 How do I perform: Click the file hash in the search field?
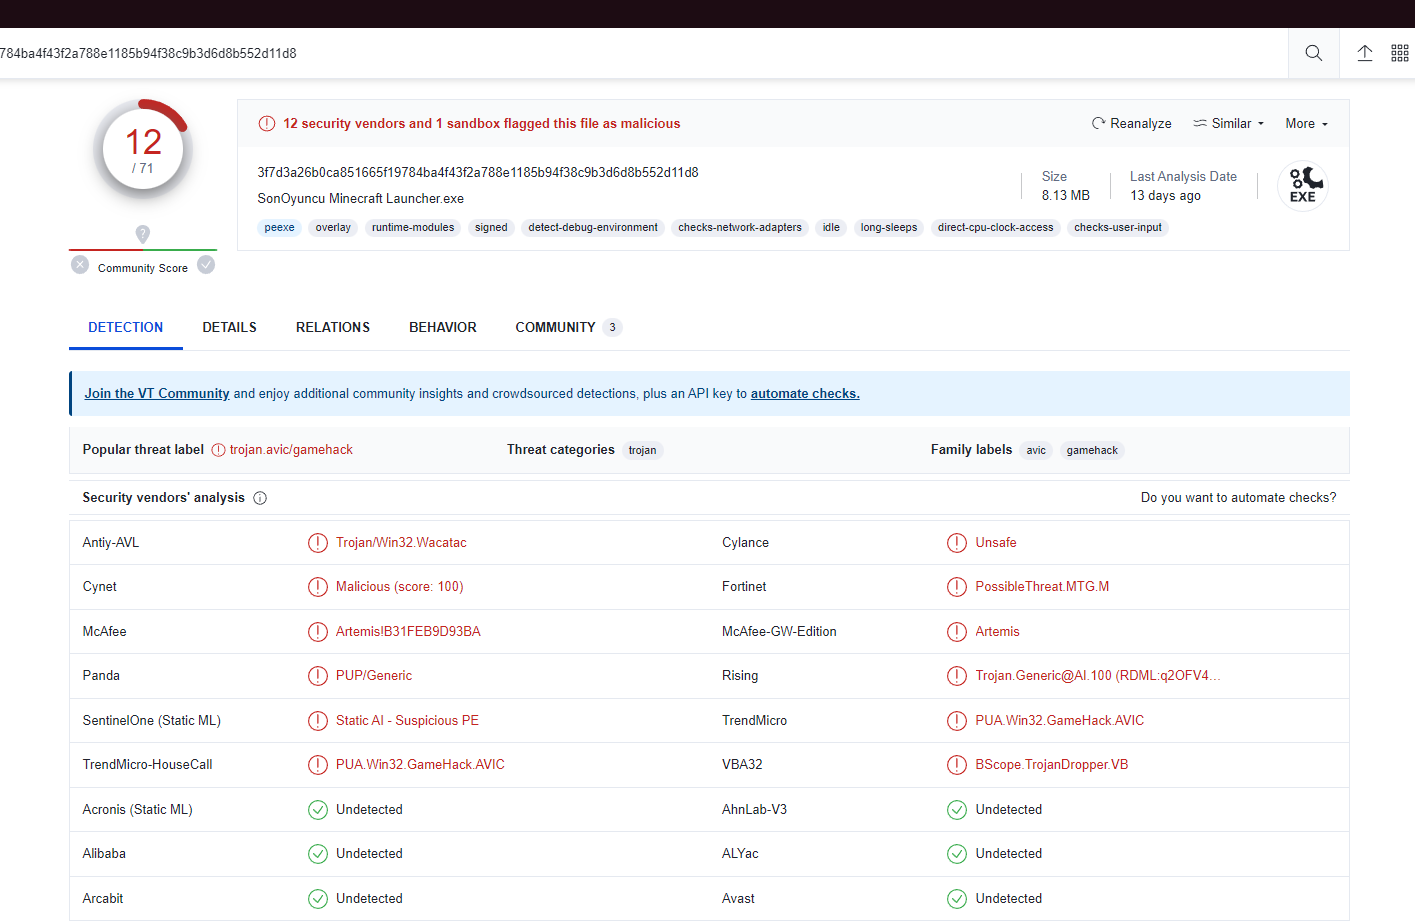148,54
